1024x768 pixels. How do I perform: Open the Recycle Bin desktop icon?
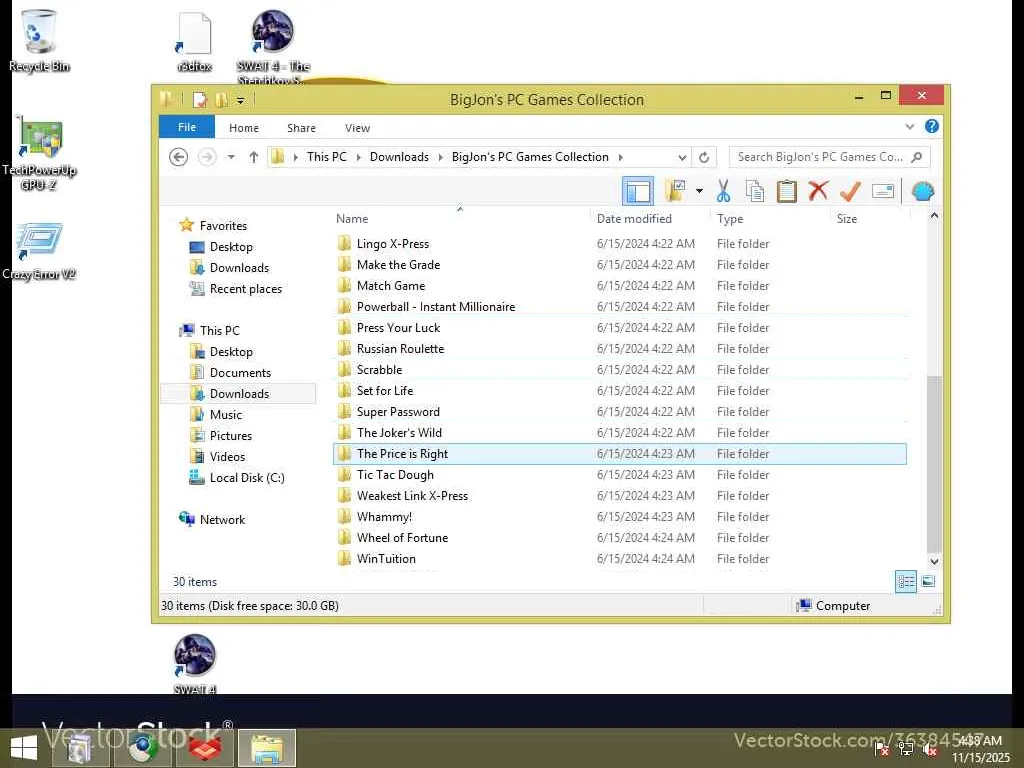[39, 41]
